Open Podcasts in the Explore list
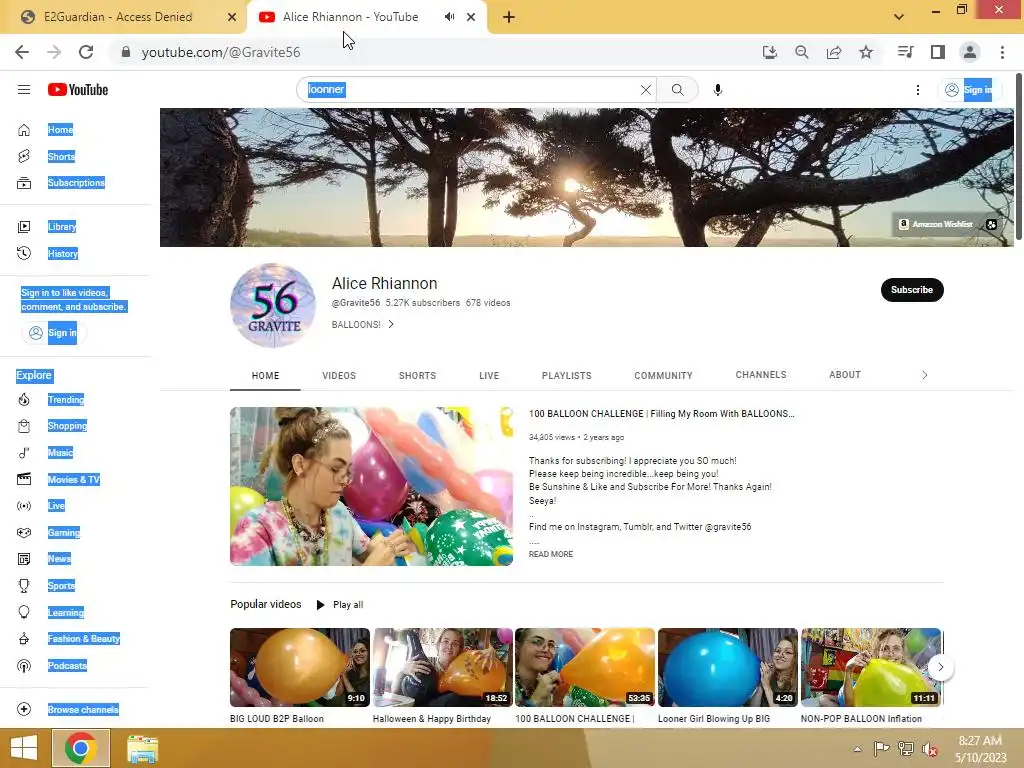The height and width of the screenshot is (768, 1024). pos(67,665)
